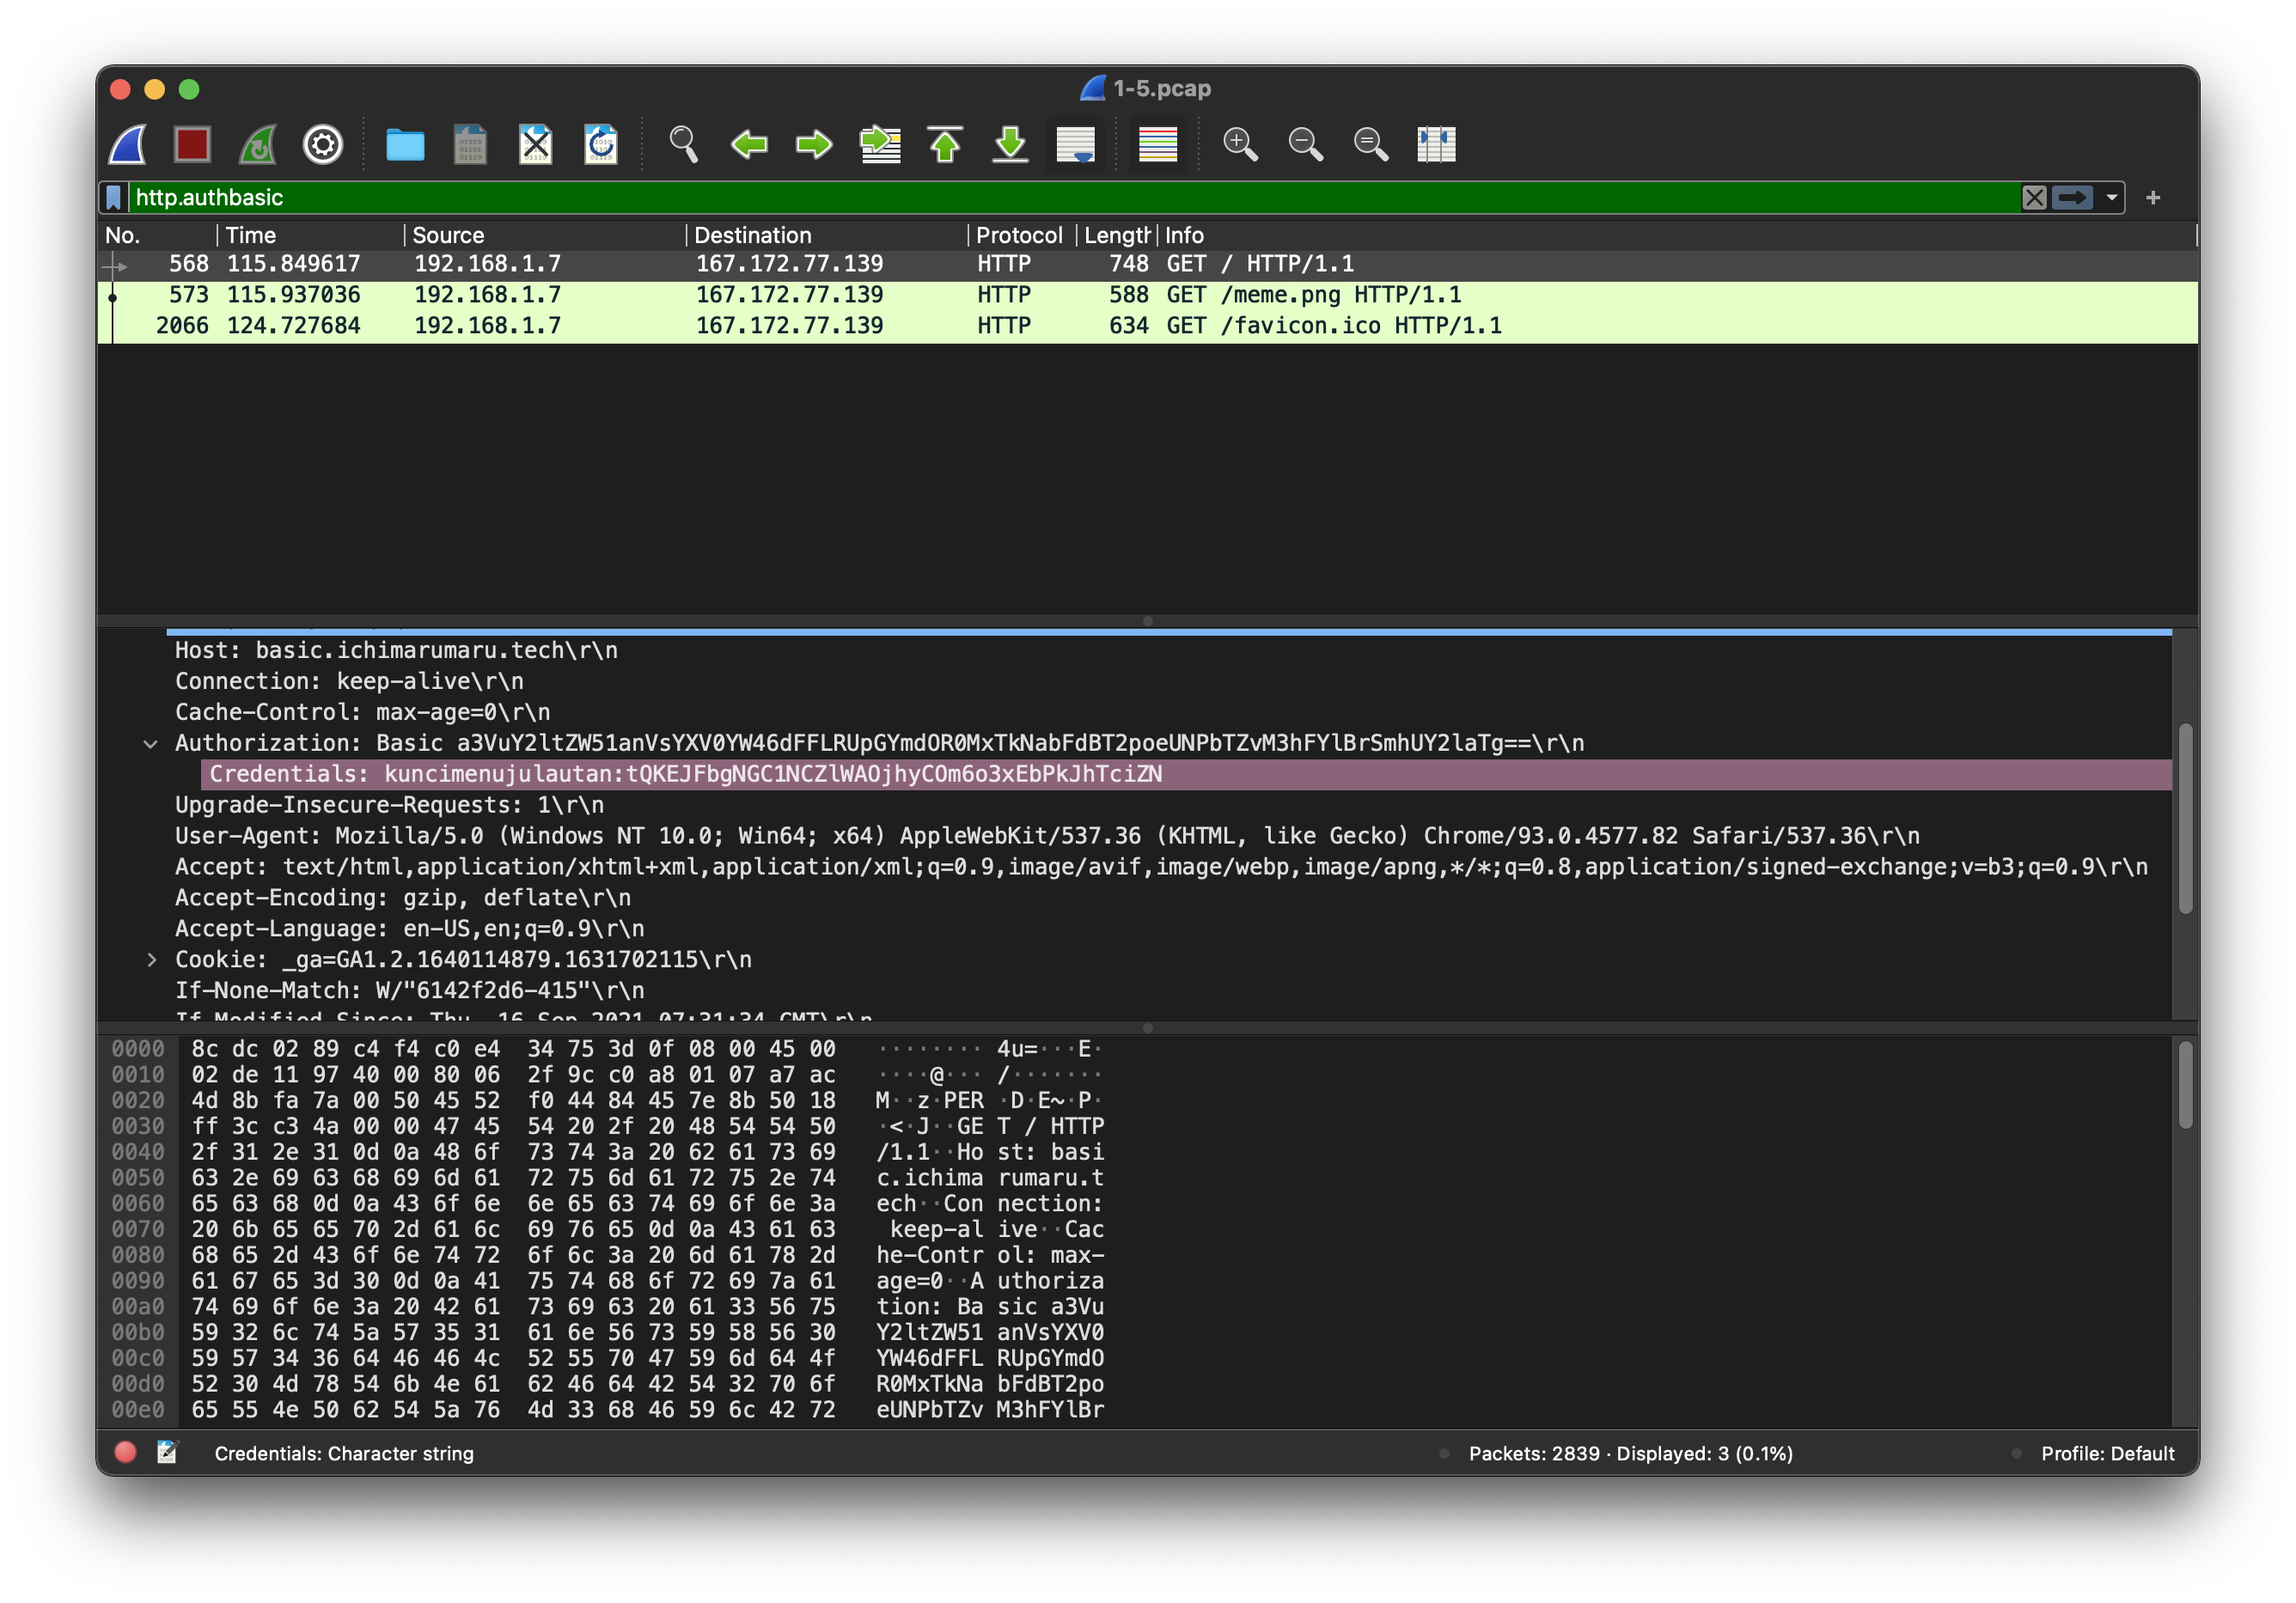The width and height of the screenshot is (2296, 1603).
Task: Open recent filter history dropdown
Action: 2112,198
